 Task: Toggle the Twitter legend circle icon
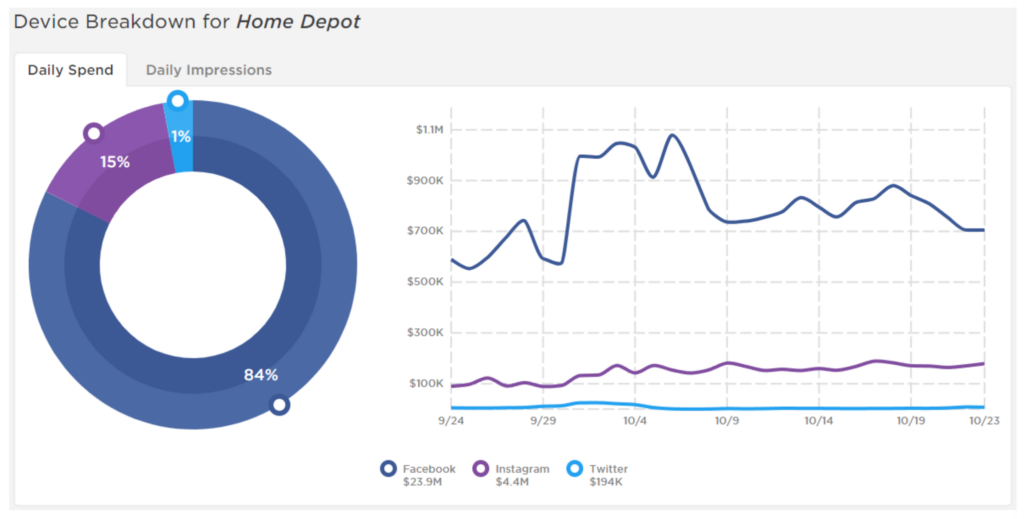[x=575, y=469]
